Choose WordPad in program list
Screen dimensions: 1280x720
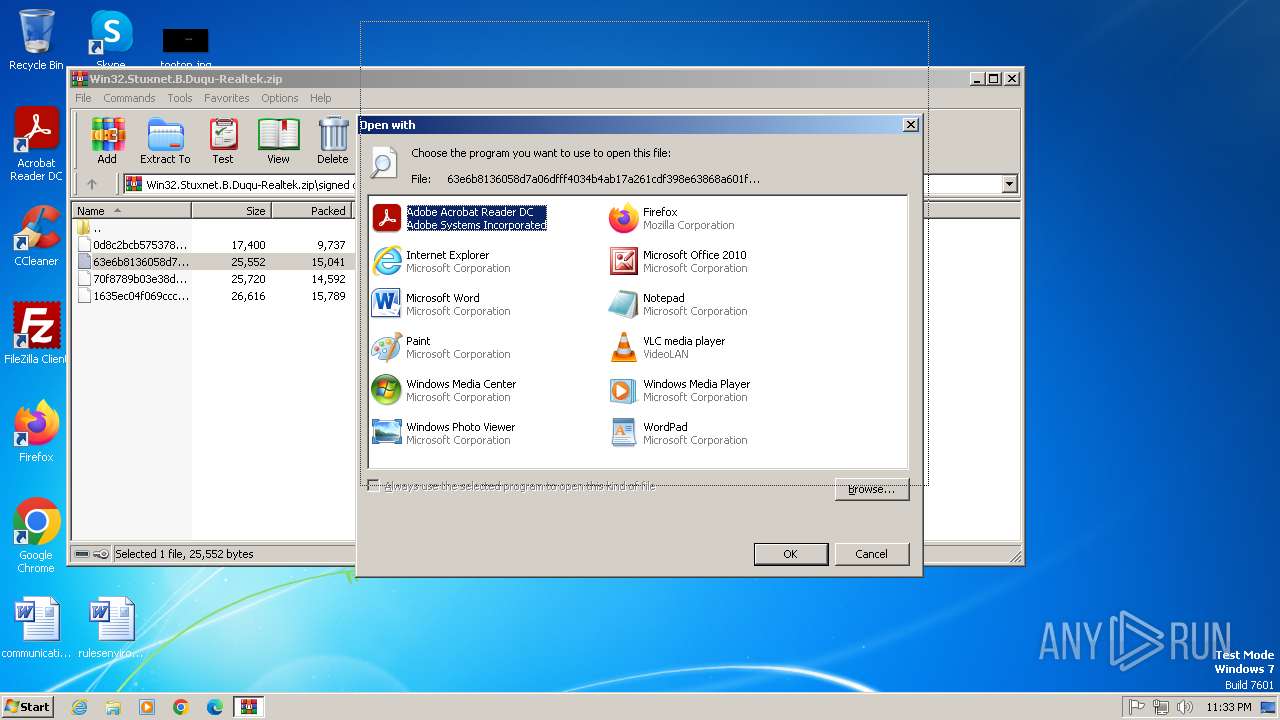(x=678, y=433)
